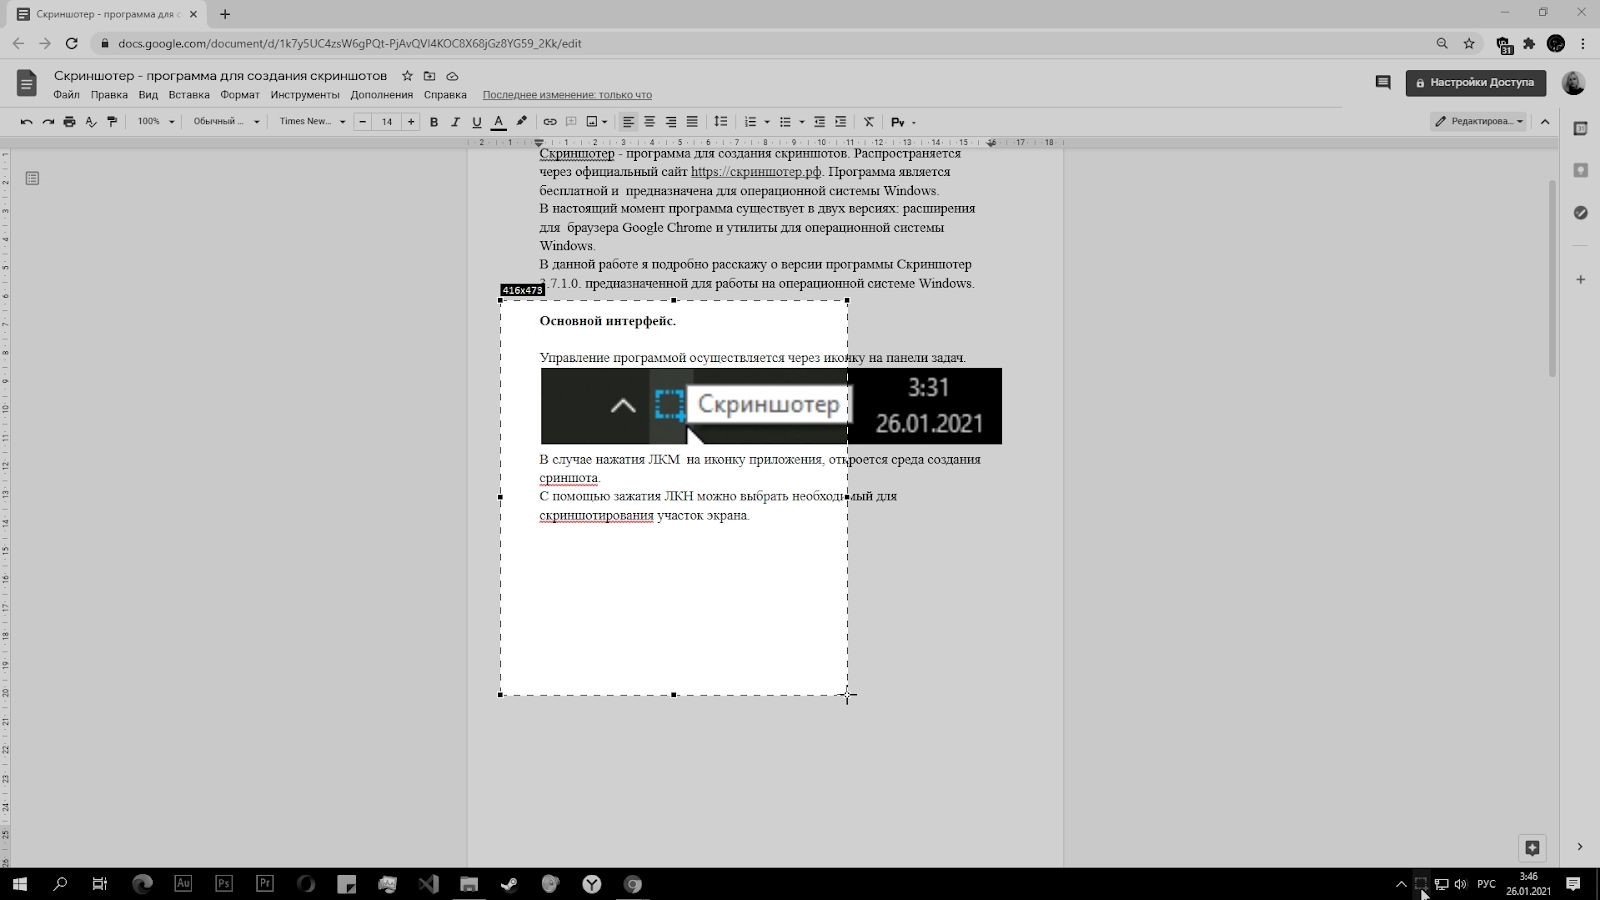
Task: Open the Times New font dropdown
Action: click(x=312, y=122)
